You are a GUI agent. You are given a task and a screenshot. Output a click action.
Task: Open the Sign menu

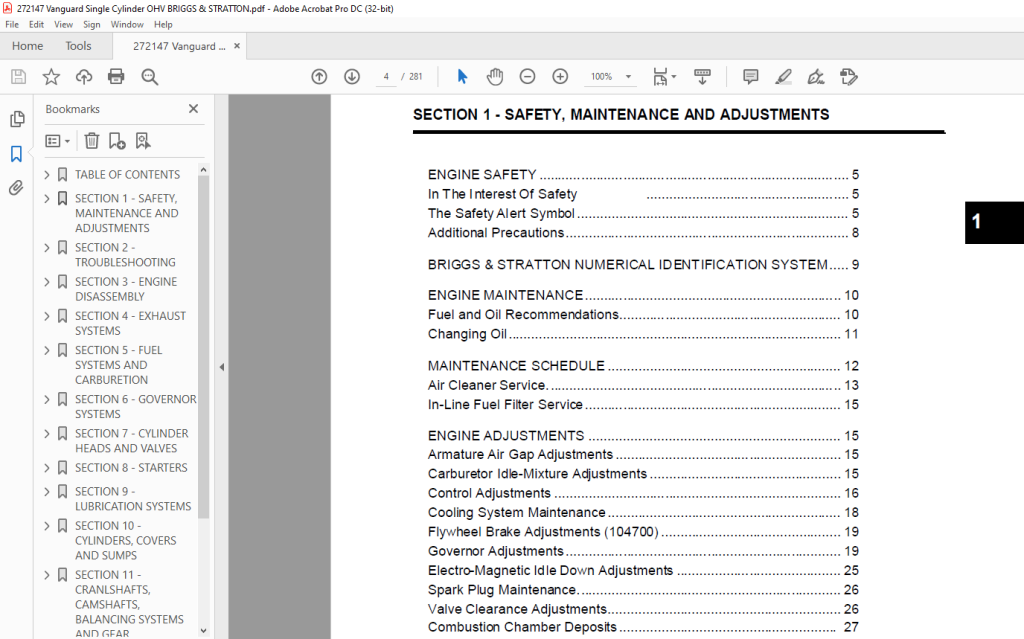pyautogui.click(x=91, y=24)
